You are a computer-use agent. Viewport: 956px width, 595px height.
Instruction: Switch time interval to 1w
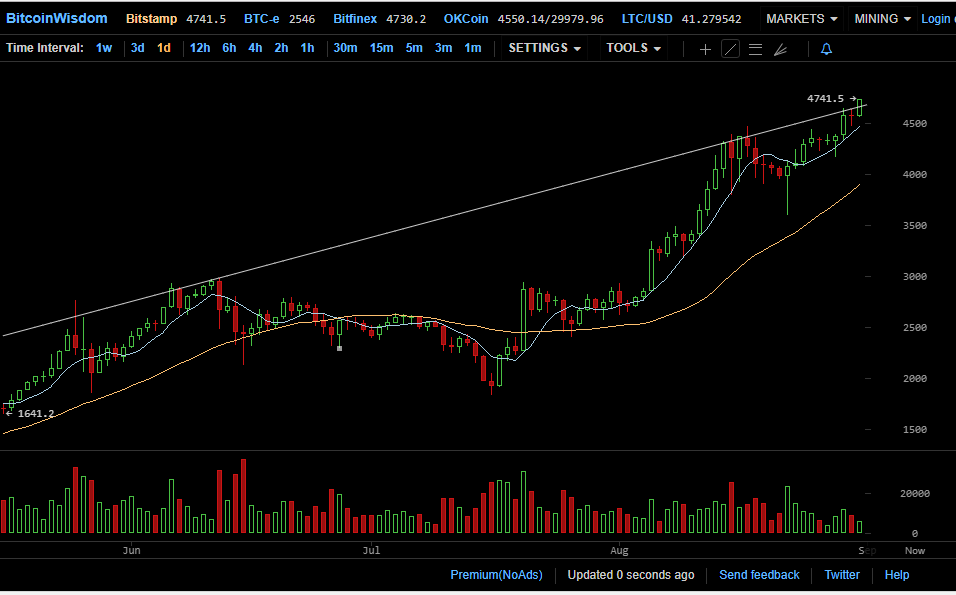coord(104,48)
